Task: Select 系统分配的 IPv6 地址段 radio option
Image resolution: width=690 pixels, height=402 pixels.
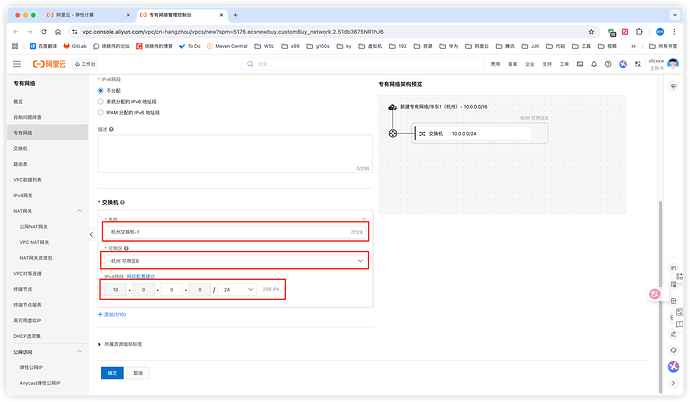Action: point(101,102)
